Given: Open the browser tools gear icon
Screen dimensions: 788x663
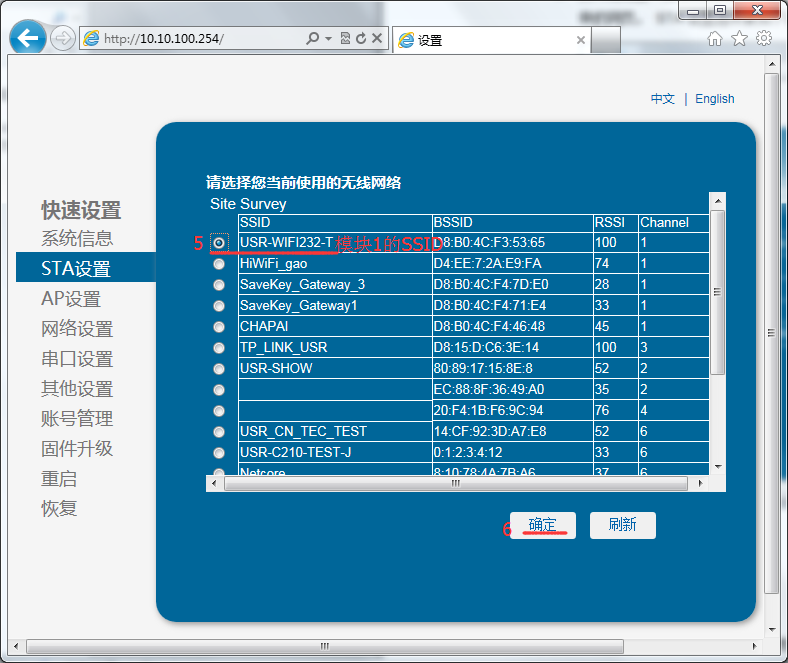Looking at the screenshot, I should point(764,39).
